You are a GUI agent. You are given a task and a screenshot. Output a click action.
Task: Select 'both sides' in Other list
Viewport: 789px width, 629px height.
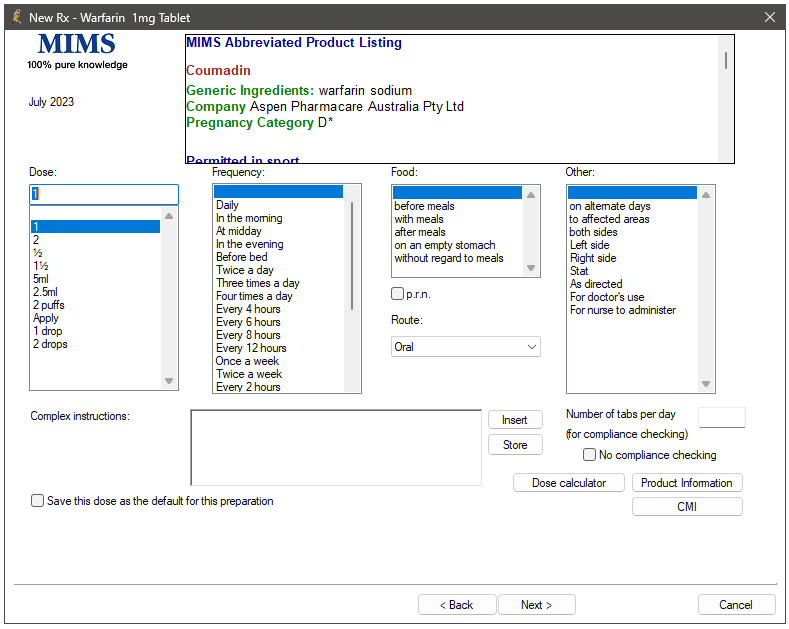632,232
